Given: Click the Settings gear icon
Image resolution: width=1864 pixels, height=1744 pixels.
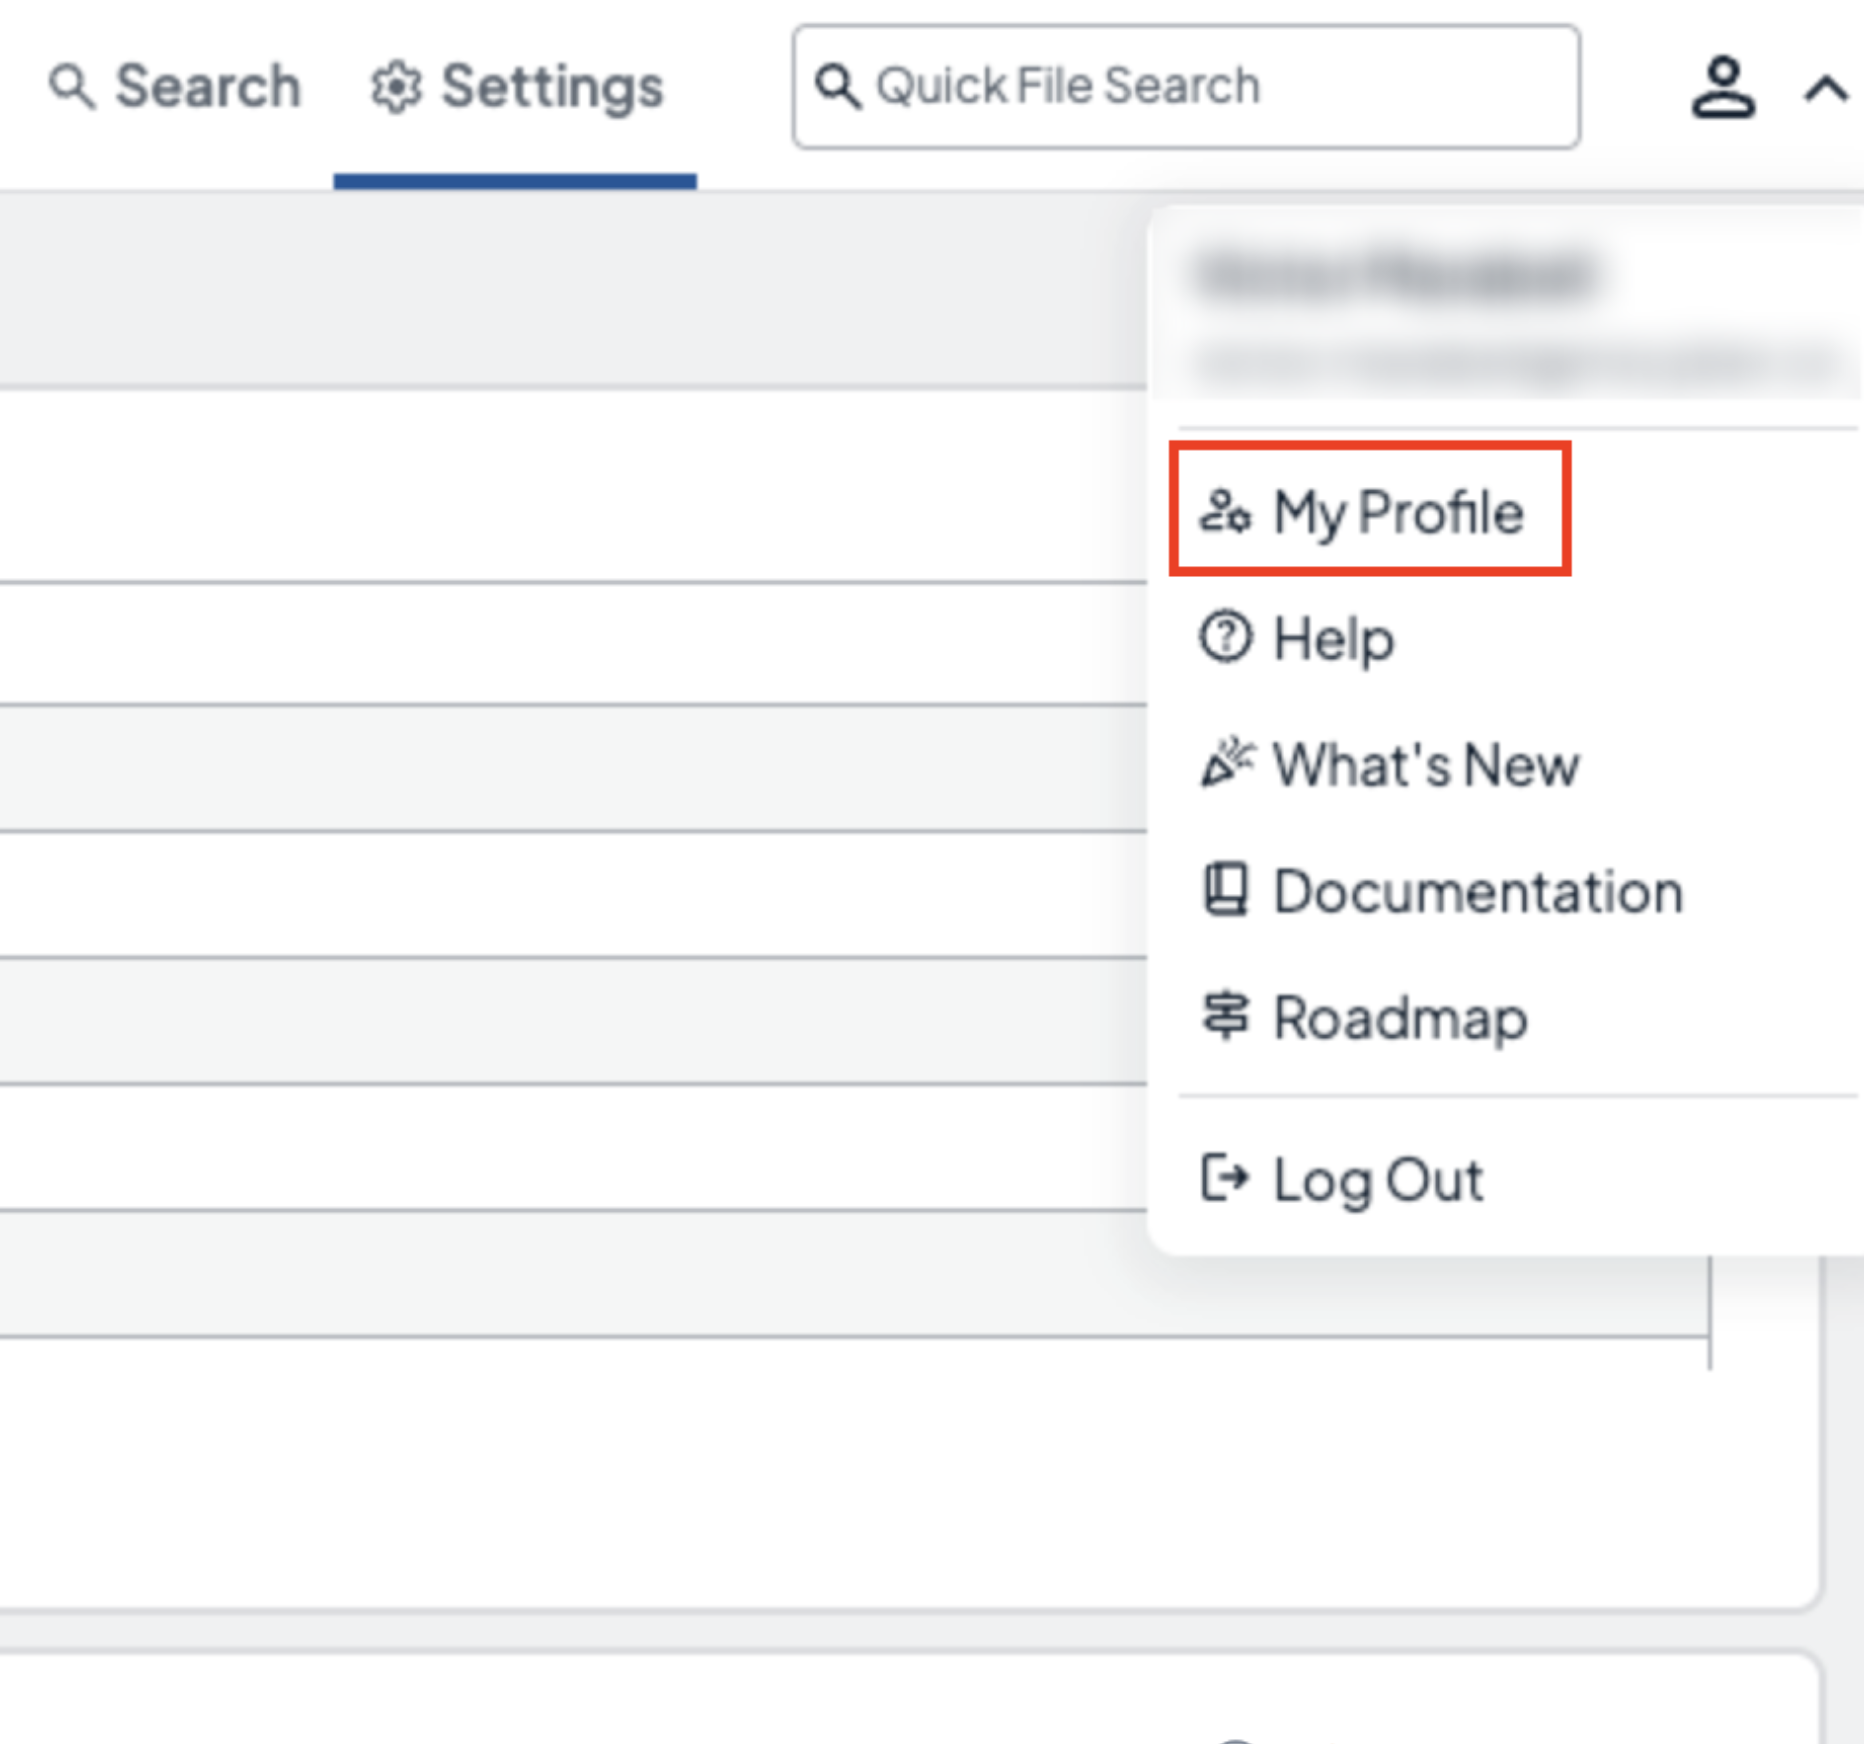Looking at the screenshot, I should pos(397,88).
